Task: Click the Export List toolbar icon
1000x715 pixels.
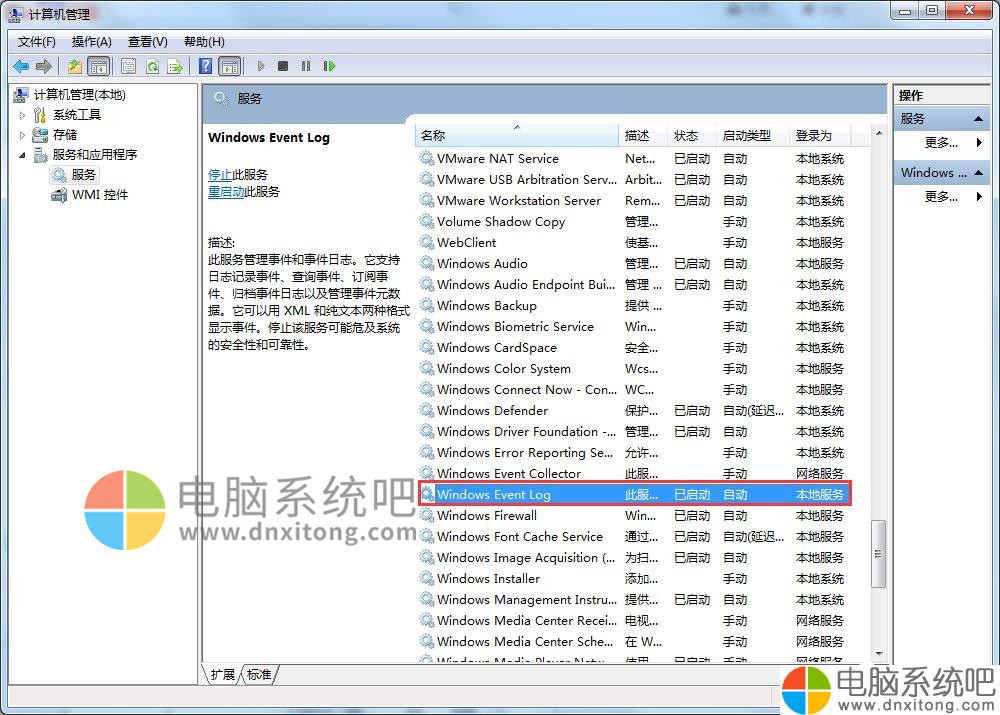Action: tap(175, 66)
